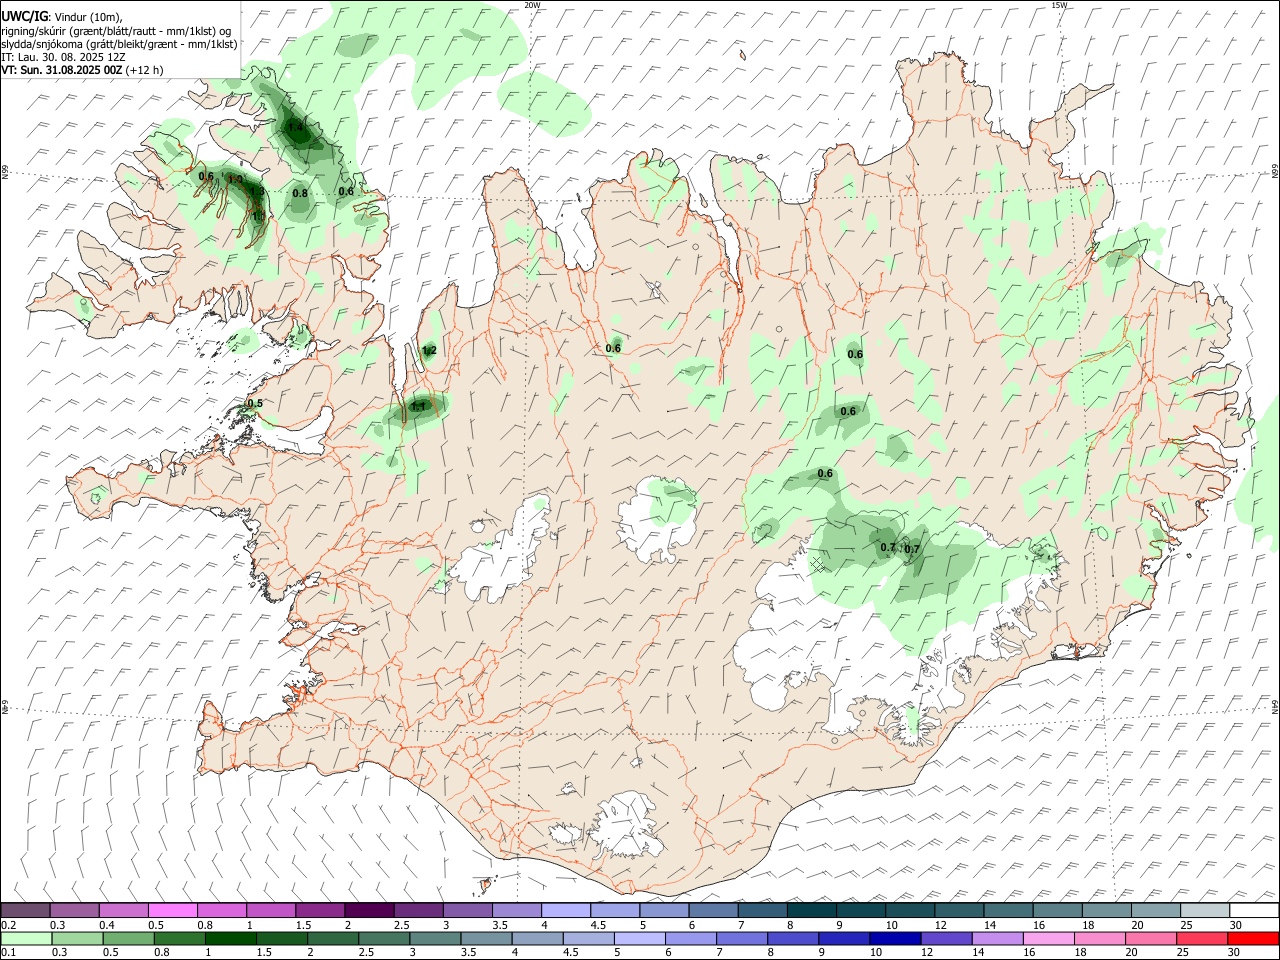This screenshot has width=1280, height=960.
Task: Click the upper legend swatch labeled 0.2
Action: click(x=25, y=910)
